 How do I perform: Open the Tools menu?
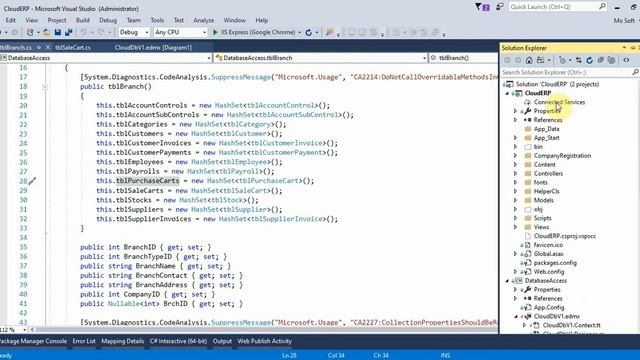(157, 20)
